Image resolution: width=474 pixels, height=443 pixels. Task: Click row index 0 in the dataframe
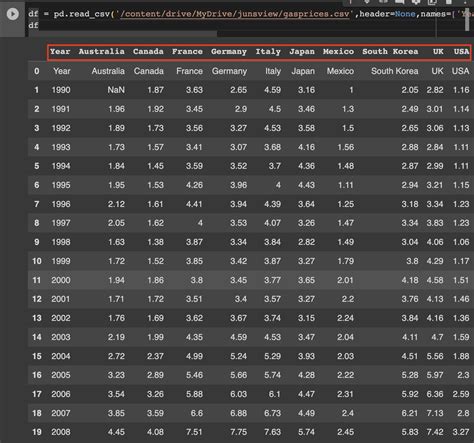37,71
